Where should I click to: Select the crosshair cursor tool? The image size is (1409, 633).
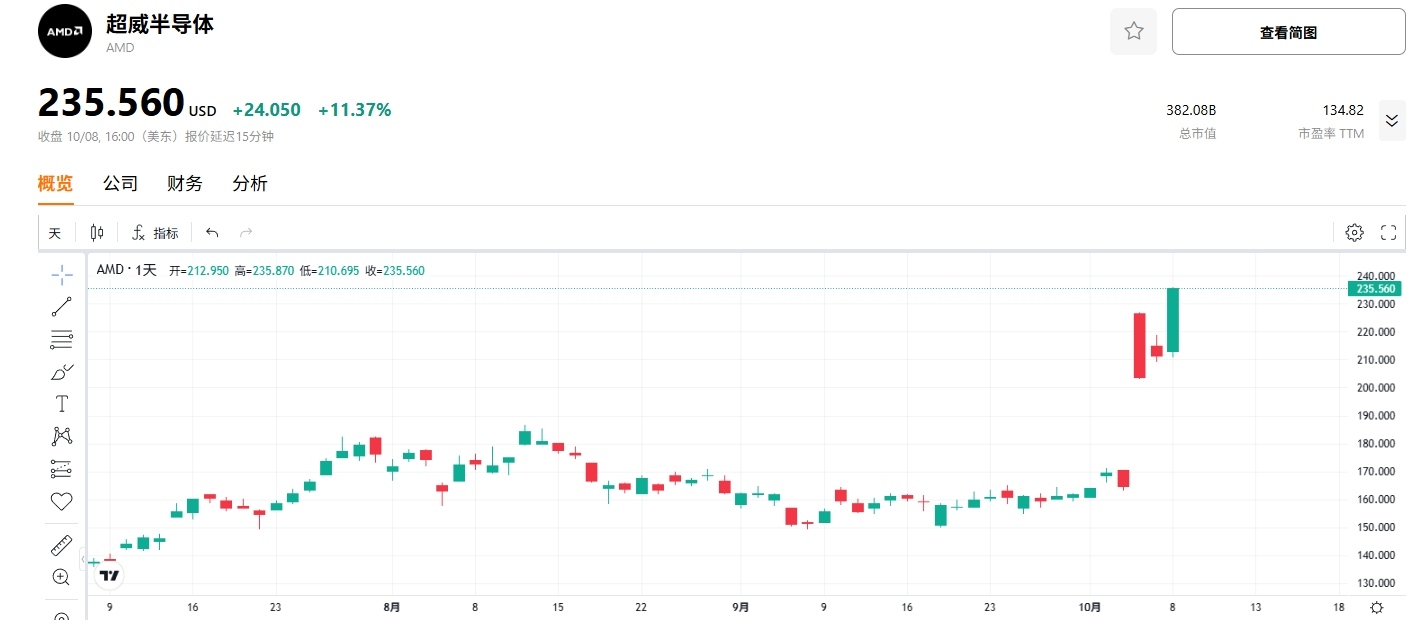pos(62,274)
